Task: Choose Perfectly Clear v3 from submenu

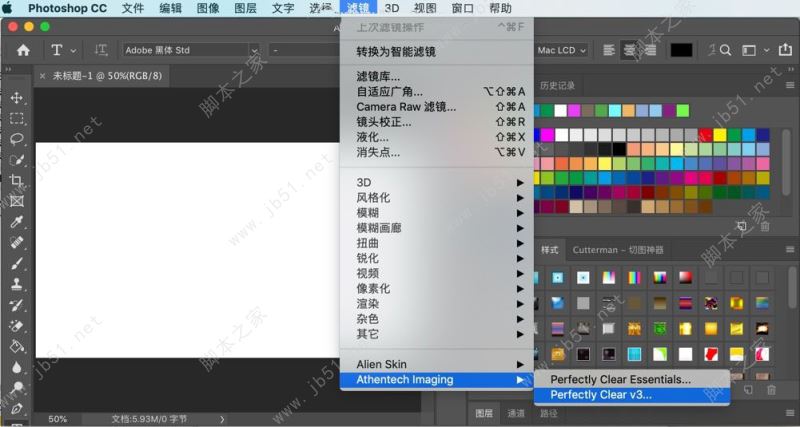Action: (632, 395)
